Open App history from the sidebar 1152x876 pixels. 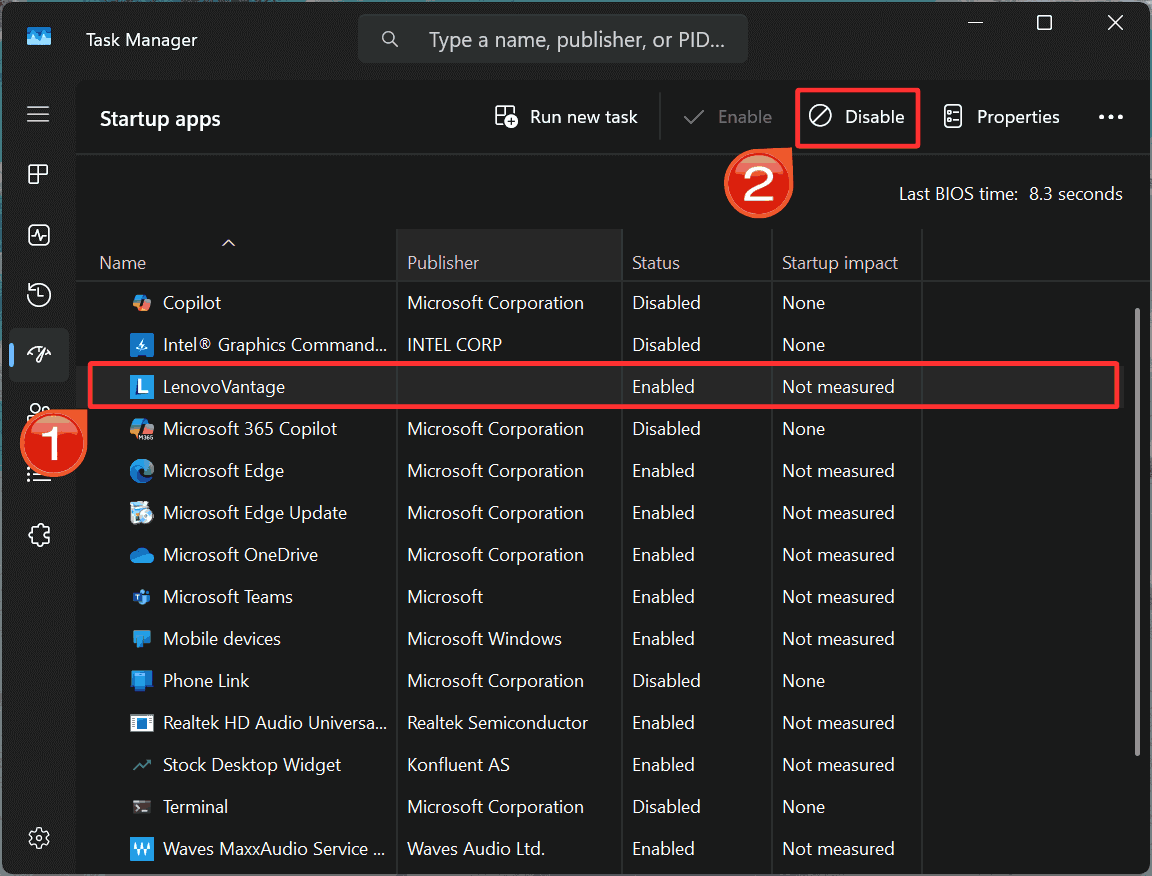pos(38,295)
